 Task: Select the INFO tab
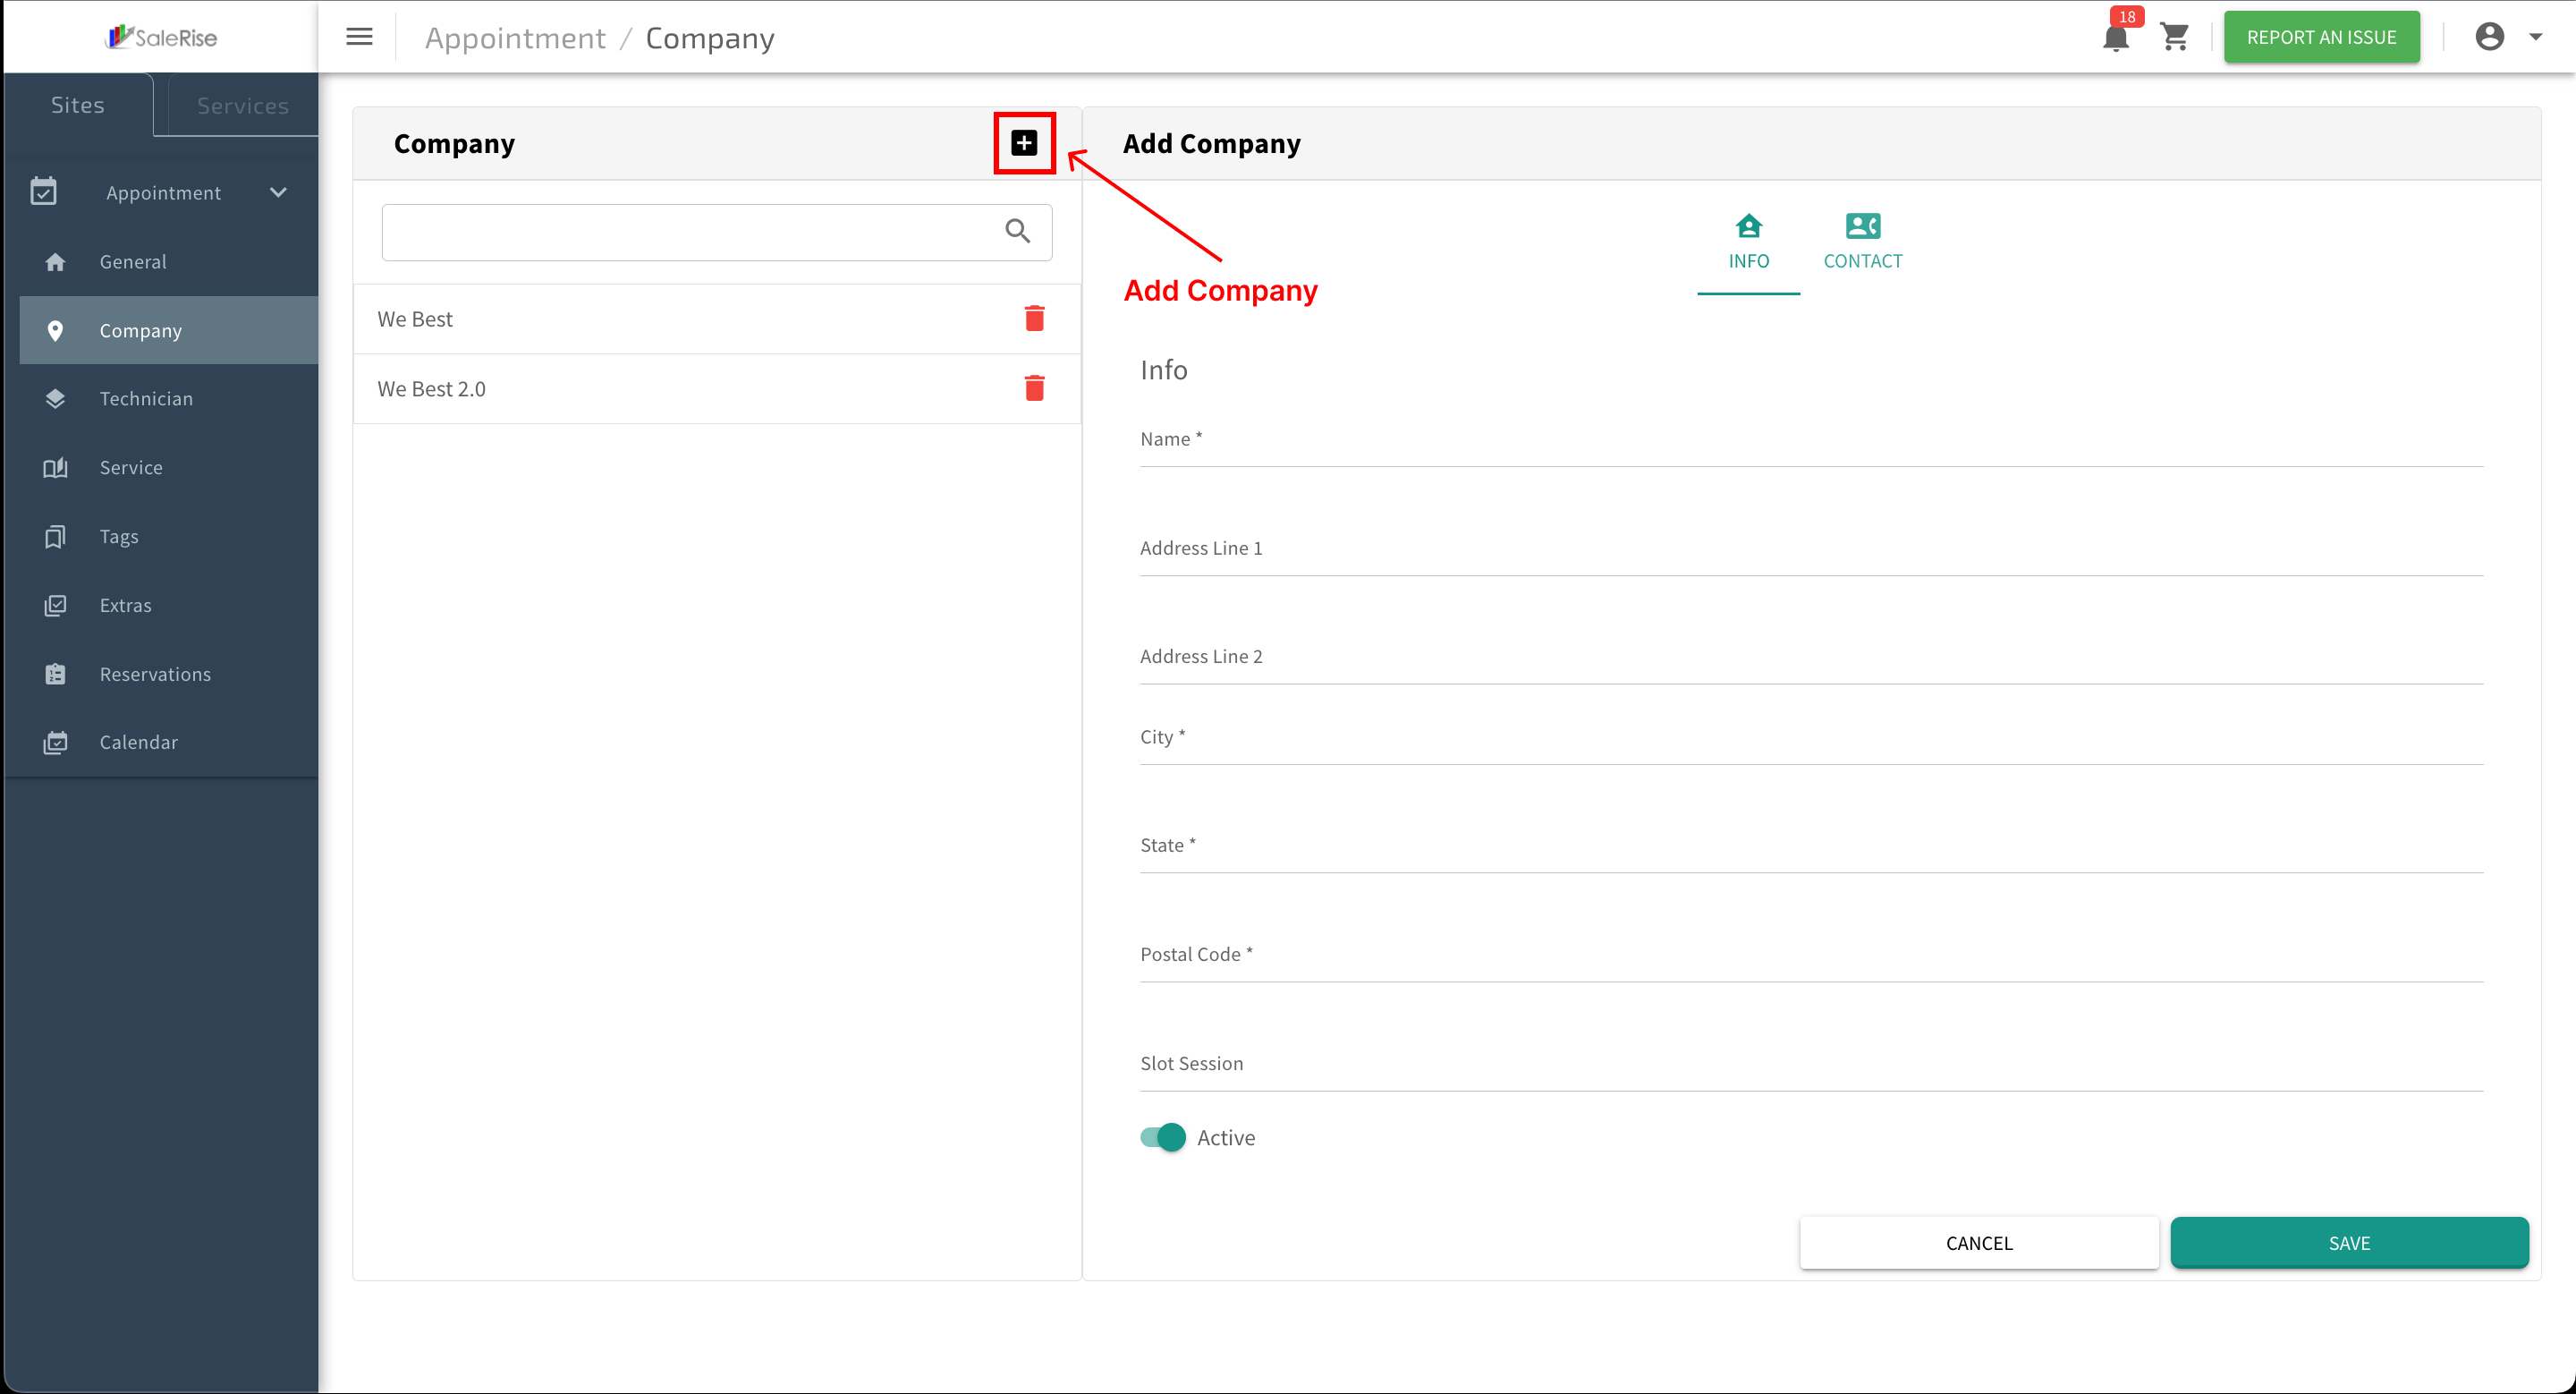[1748, 242]
